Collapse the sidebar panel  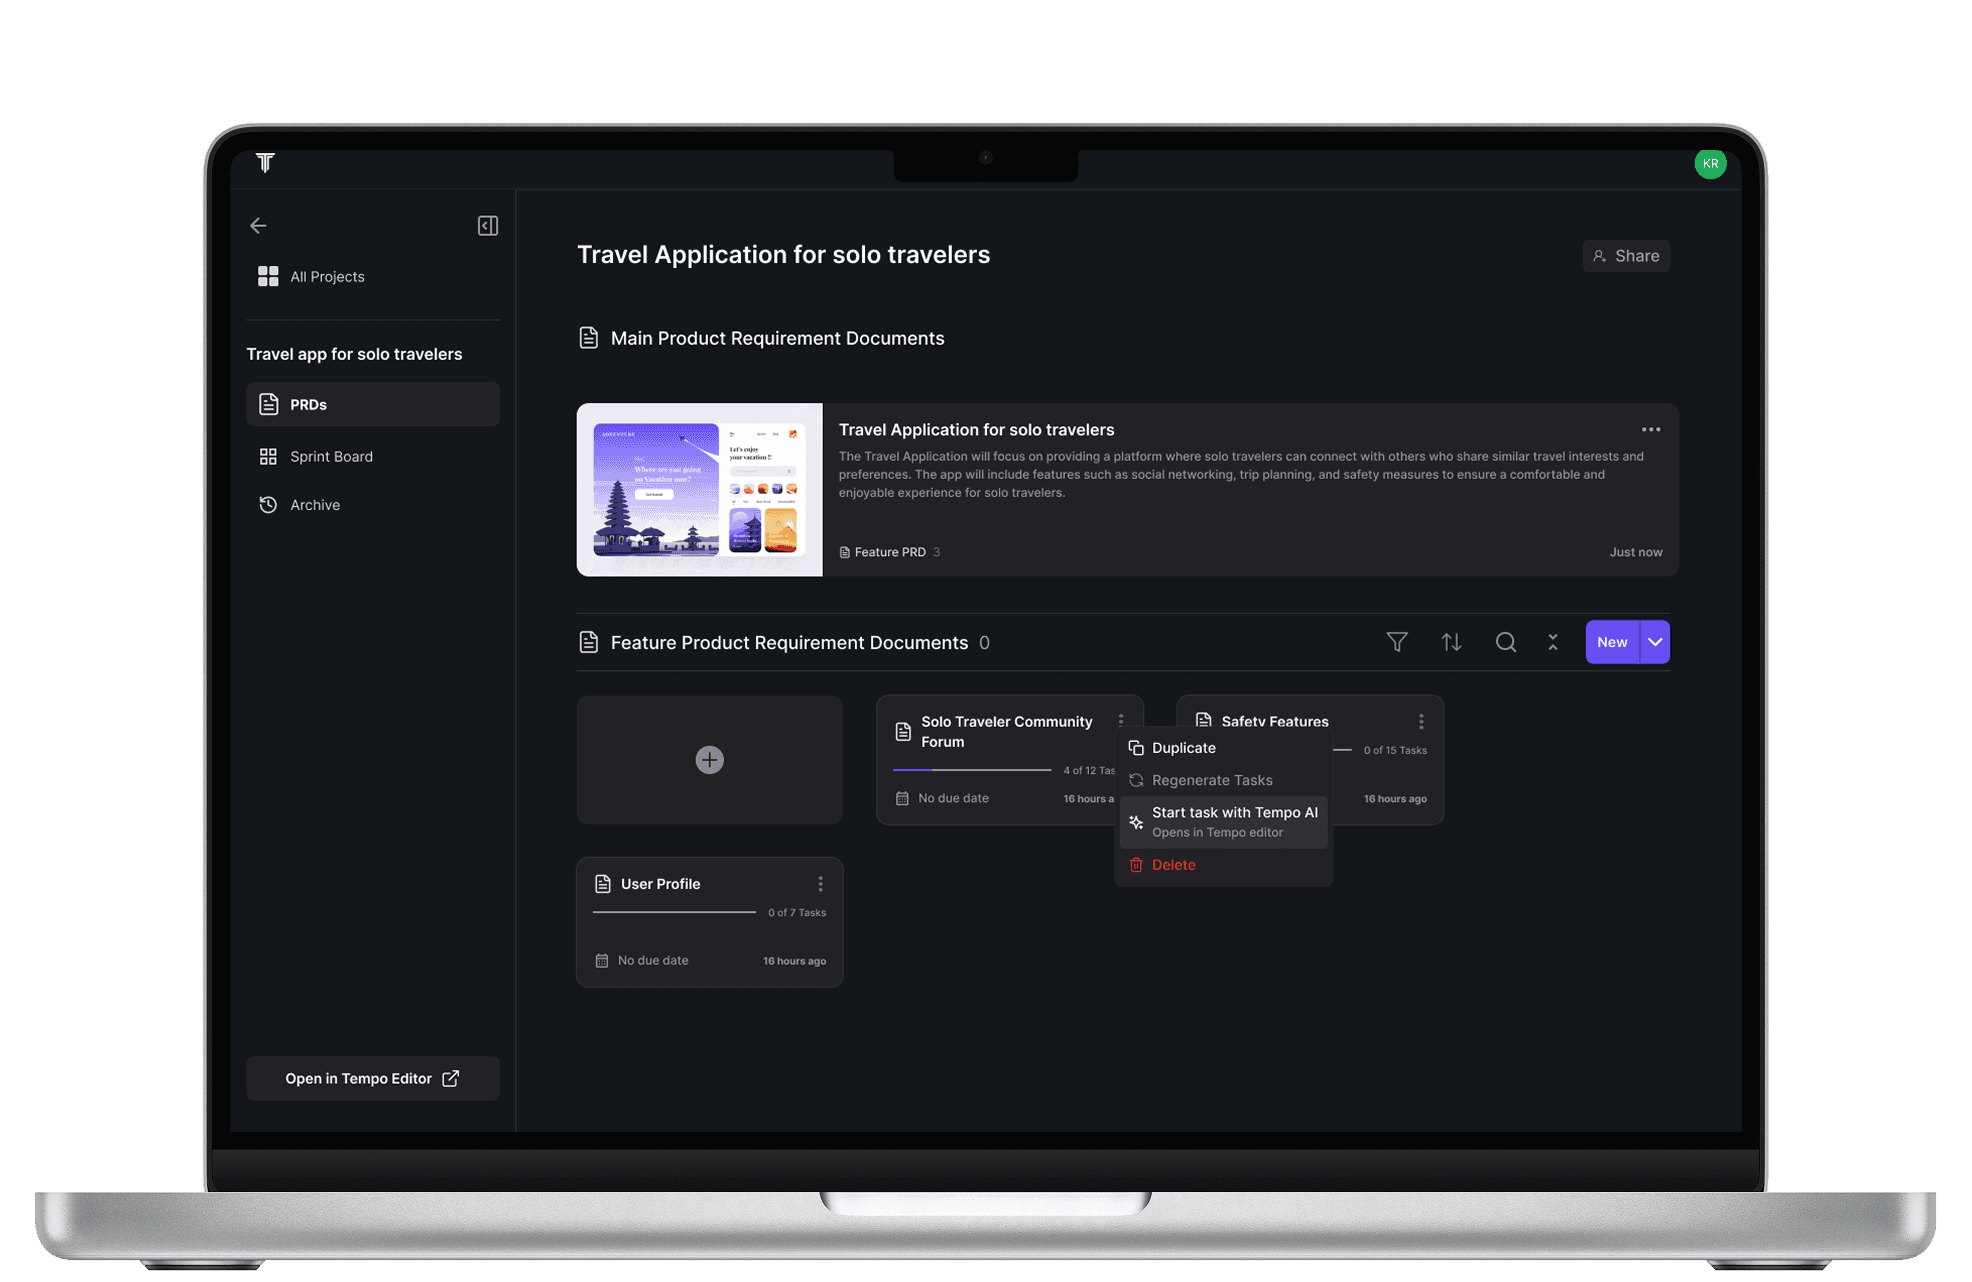(x=488, y=226)
